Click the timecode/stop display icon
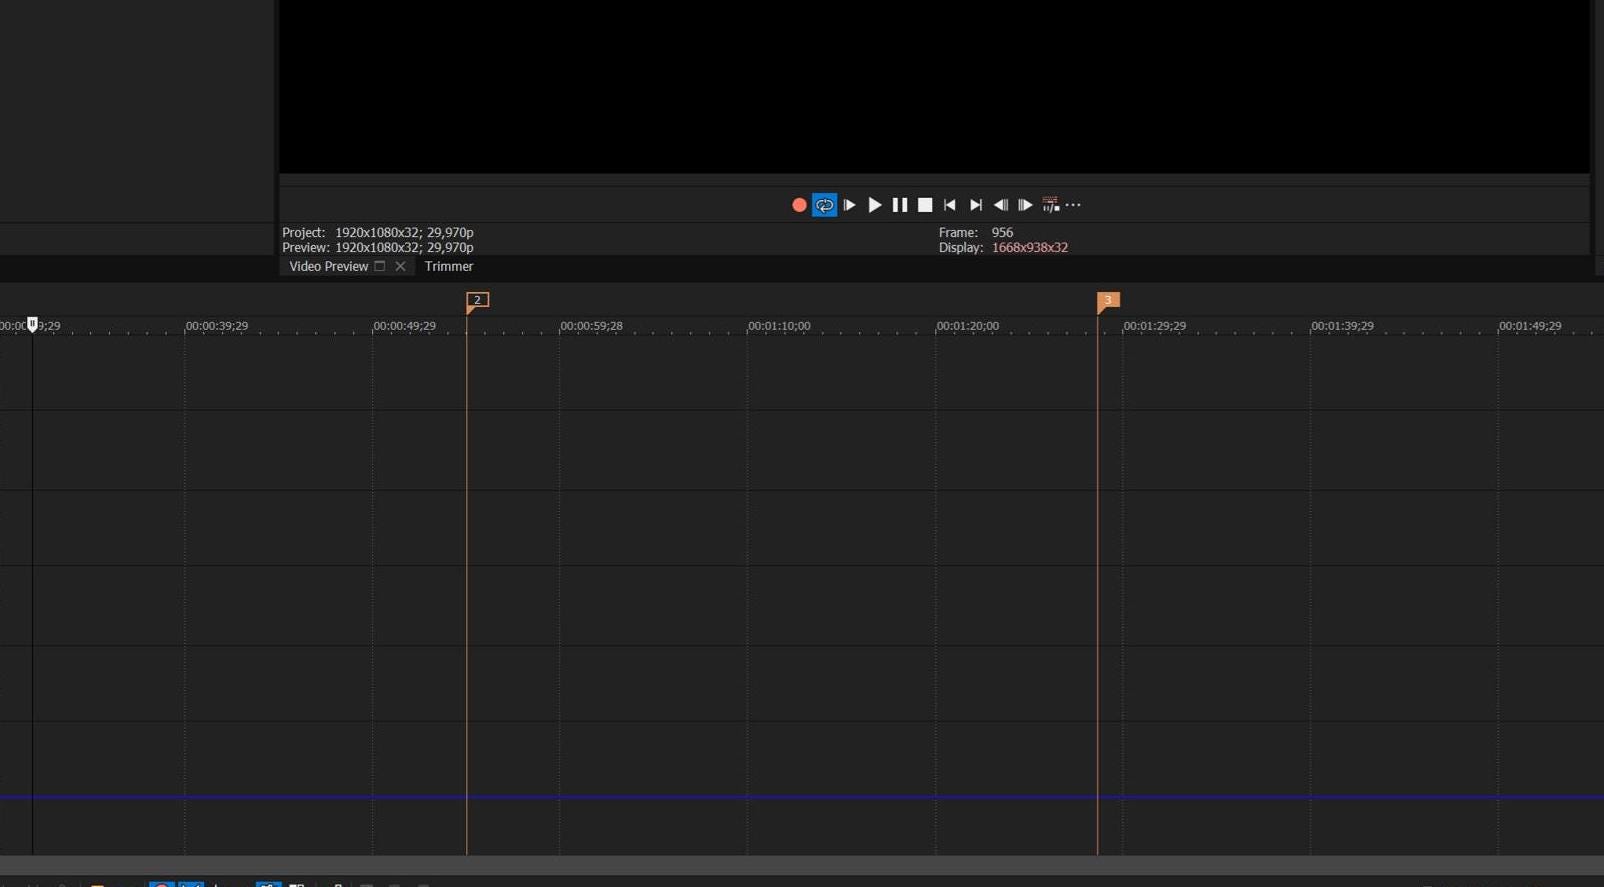1604x887 pixels. point(1050,205)
